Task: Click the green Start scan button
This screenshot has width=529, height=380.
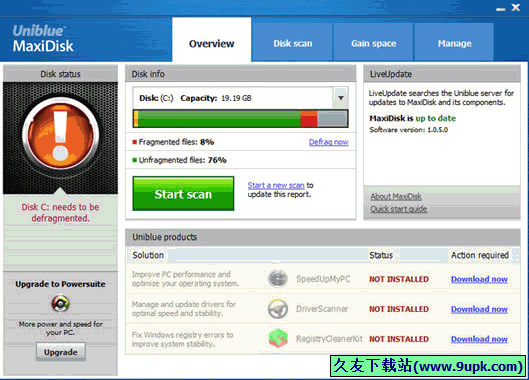Action: [x=183, y=194]
